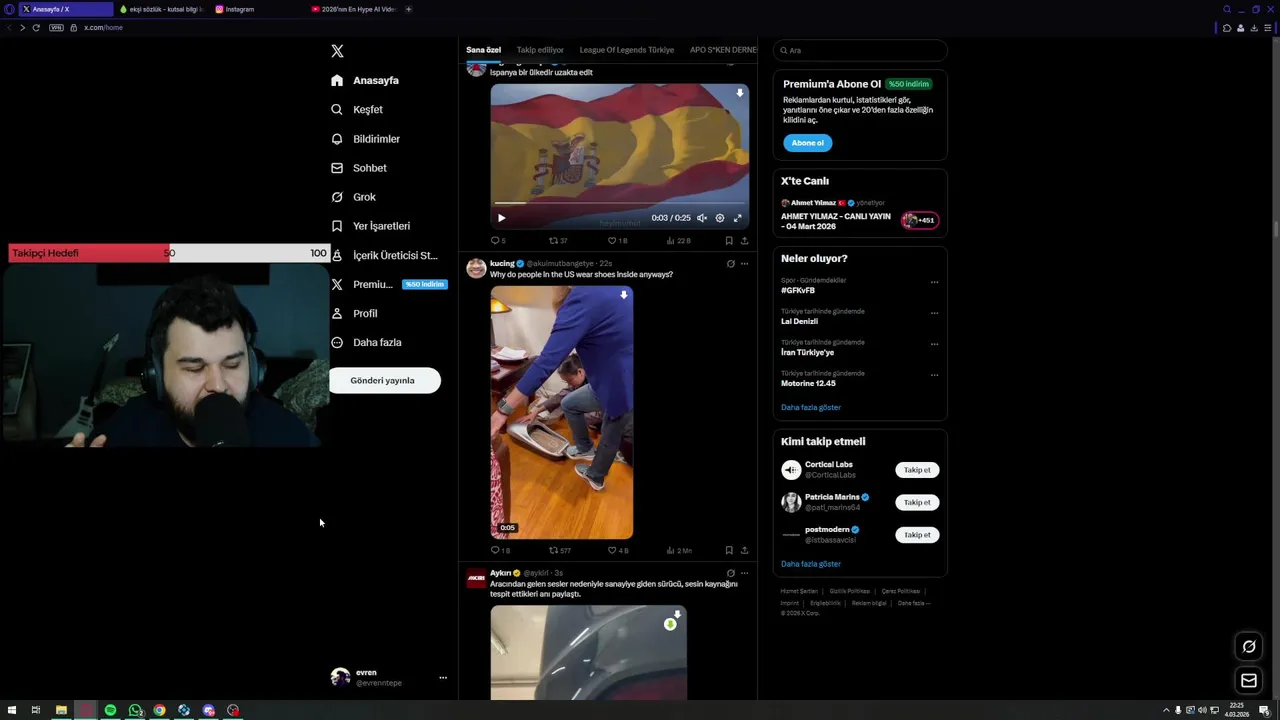Open Spotify from the taskbar

pyautogui.click(x=110, y=710)
